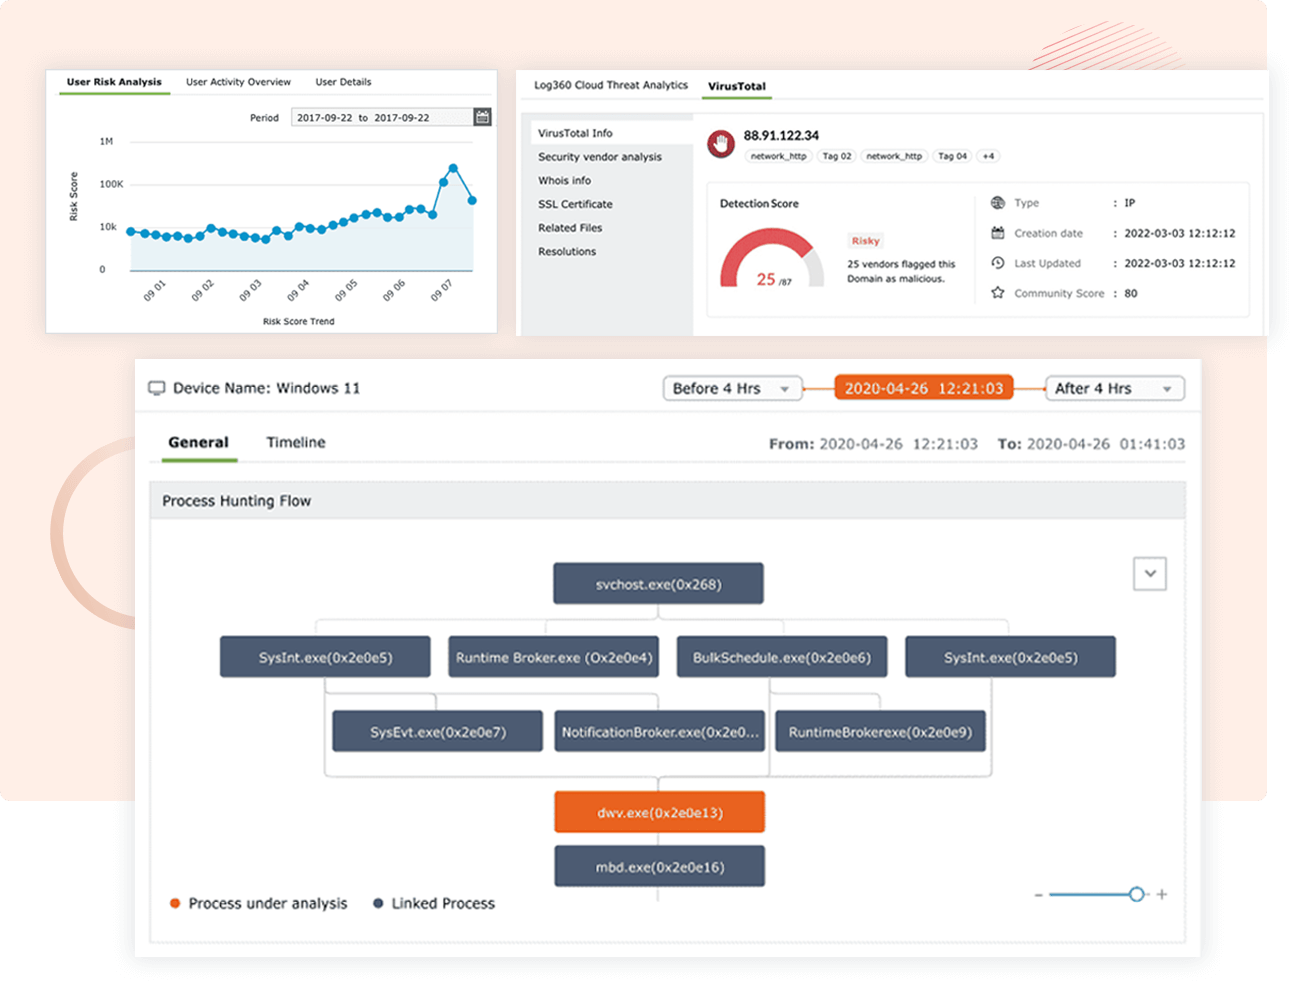Click the calendar icon next to Period
The width and height of the screenshot is (1293, 981).
pos(482,117)
